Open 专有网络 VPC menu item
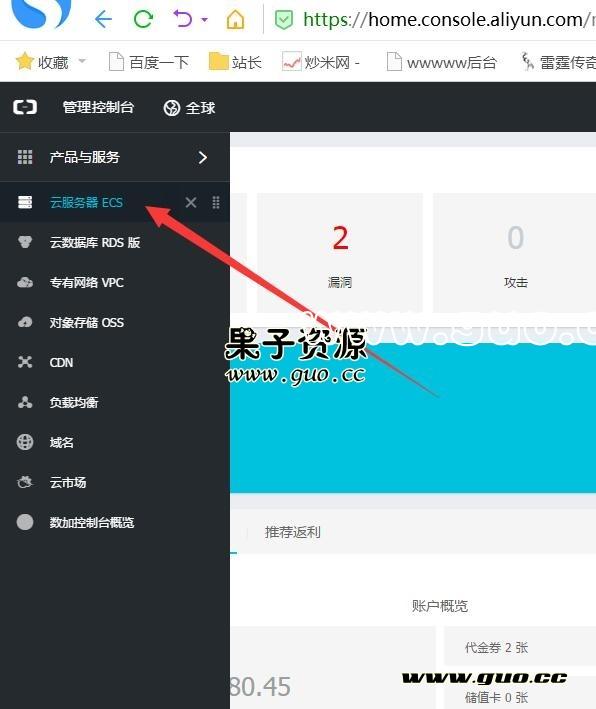Screen dimensions: 596x709 87,283
